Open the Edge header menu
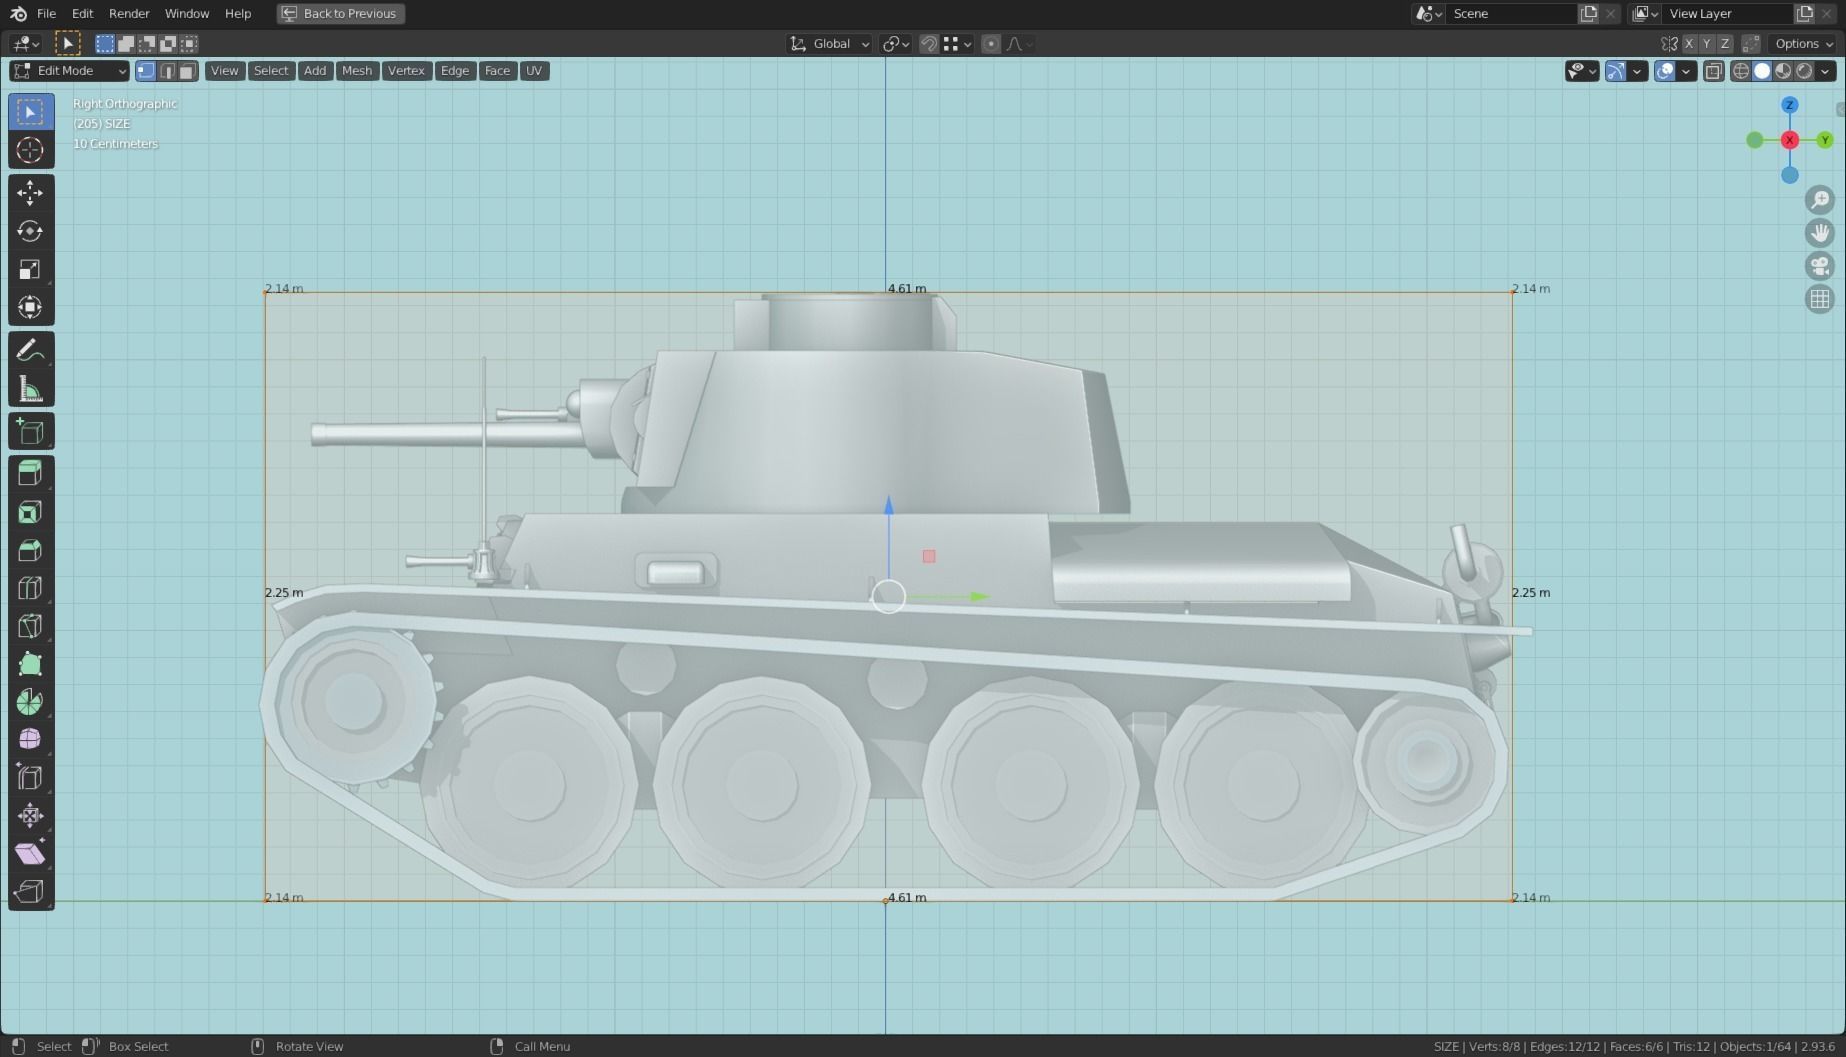 pyautogui.click(x=455, y=70)
